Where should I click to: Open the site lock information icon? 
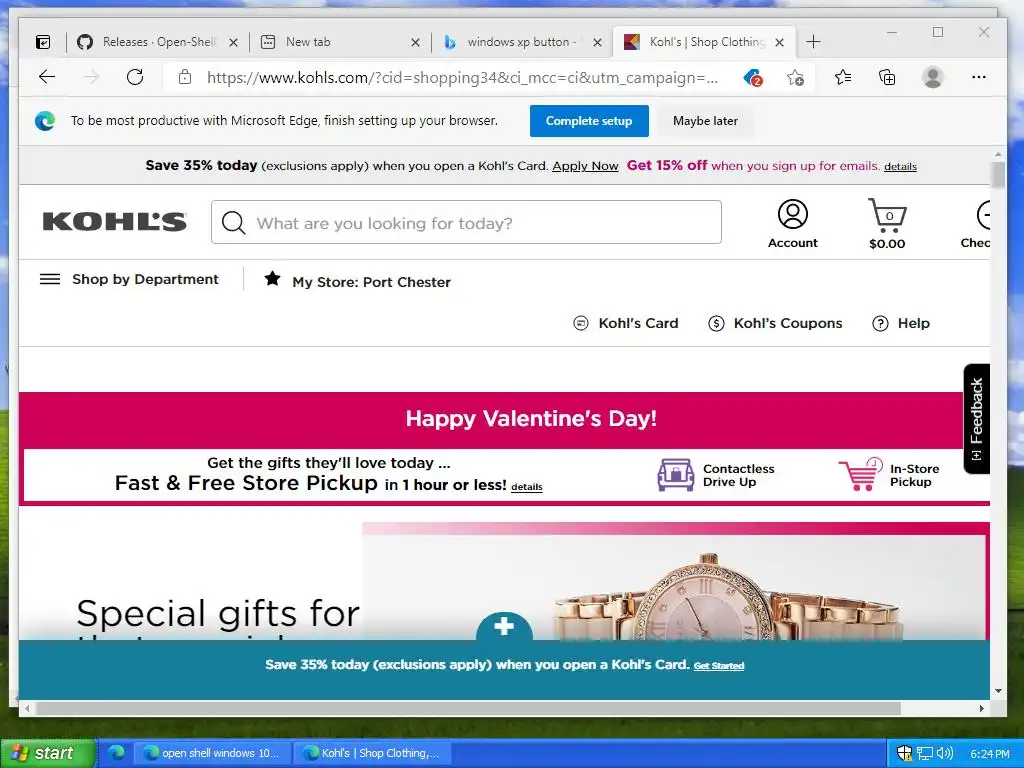185,77
